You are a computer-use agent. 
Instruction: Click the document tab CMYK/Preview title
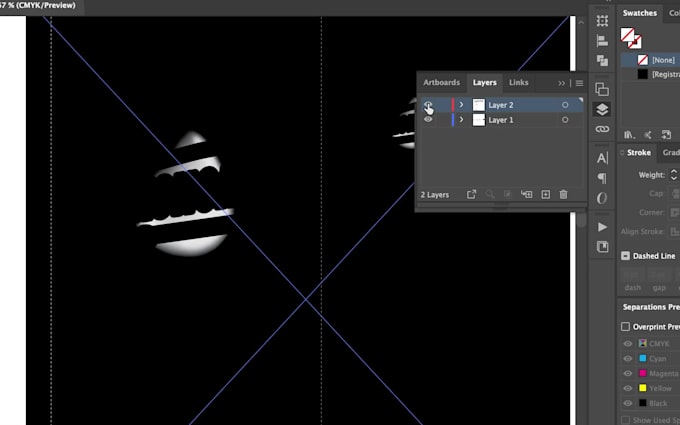pyautogui.click(x=38, y=6)
